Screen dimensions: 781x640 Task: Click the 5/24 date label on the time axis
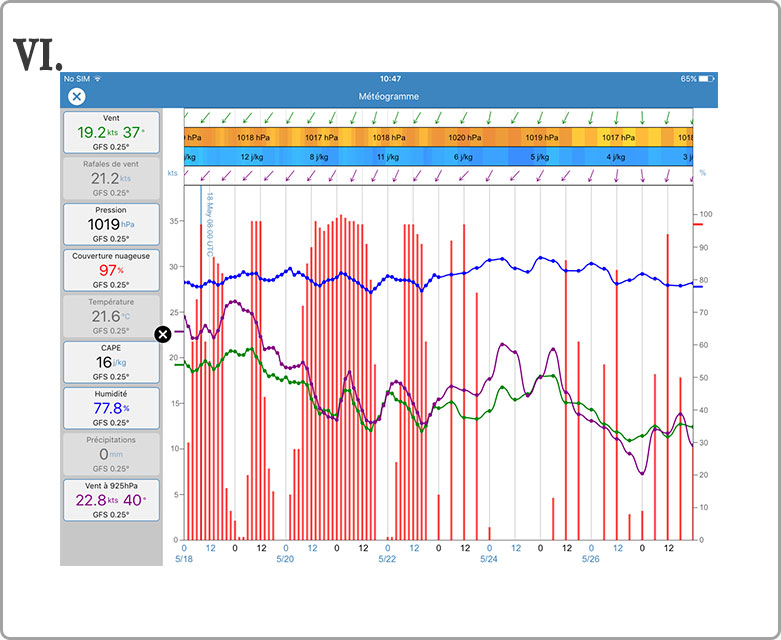pyautogui.click(x=489, y=559)
